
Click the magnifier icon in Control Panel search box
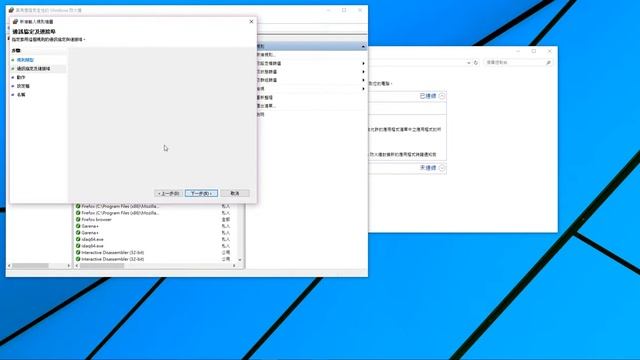pos(548,62)
